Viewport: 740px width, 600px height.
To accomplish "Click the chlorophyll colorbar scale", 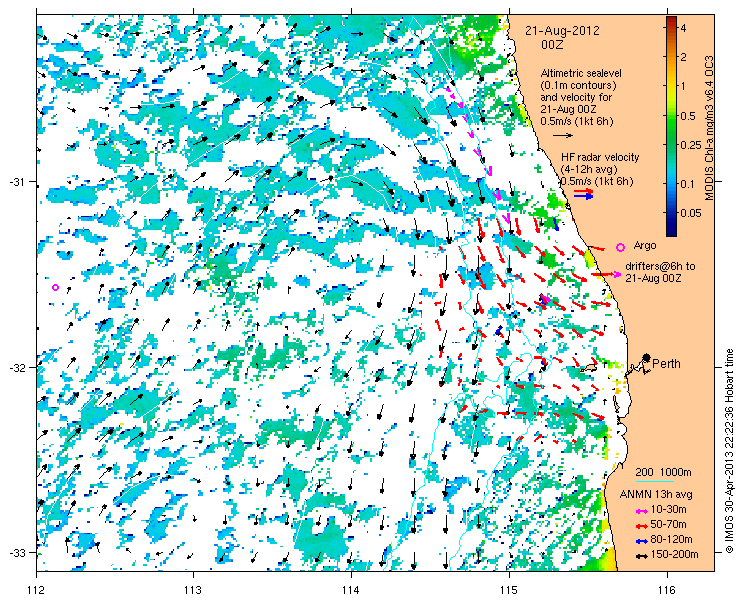I will point(671,126).
